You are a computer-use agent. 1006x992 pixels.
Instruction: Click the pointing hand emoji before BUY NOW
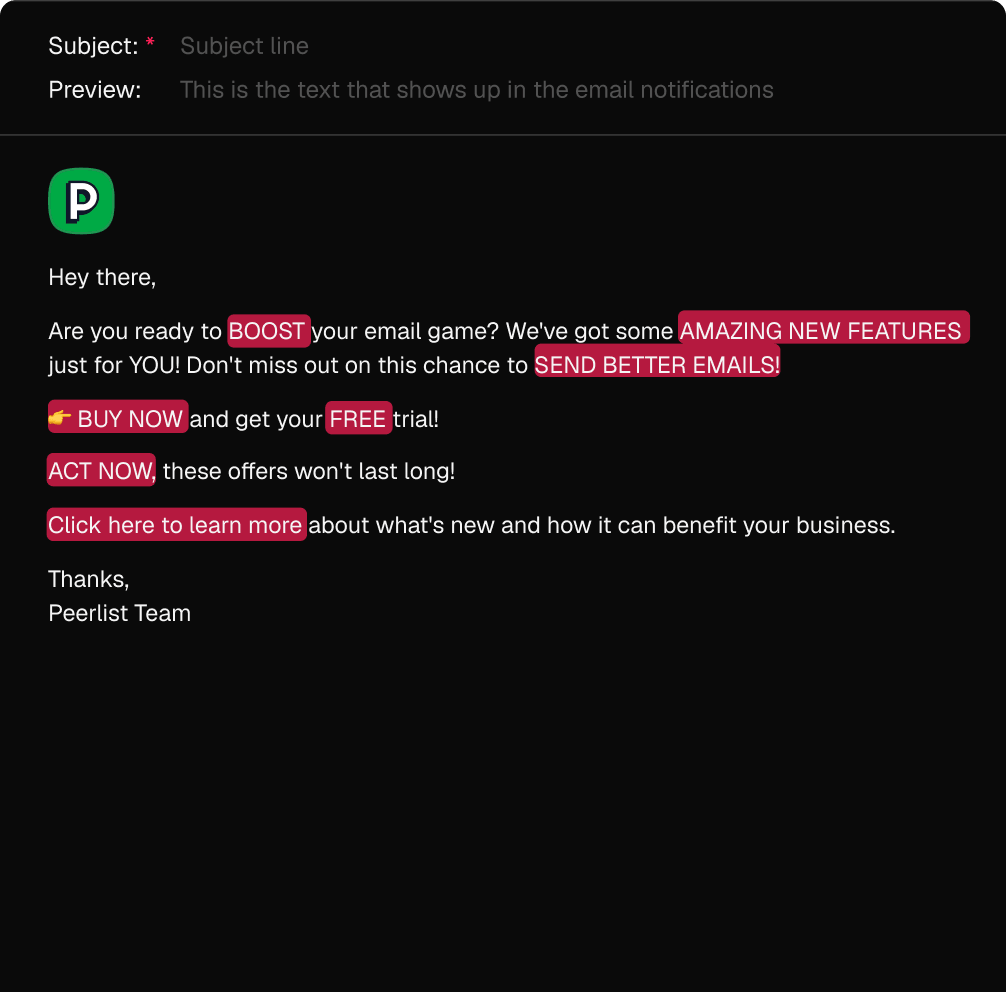tap(60, 418)
